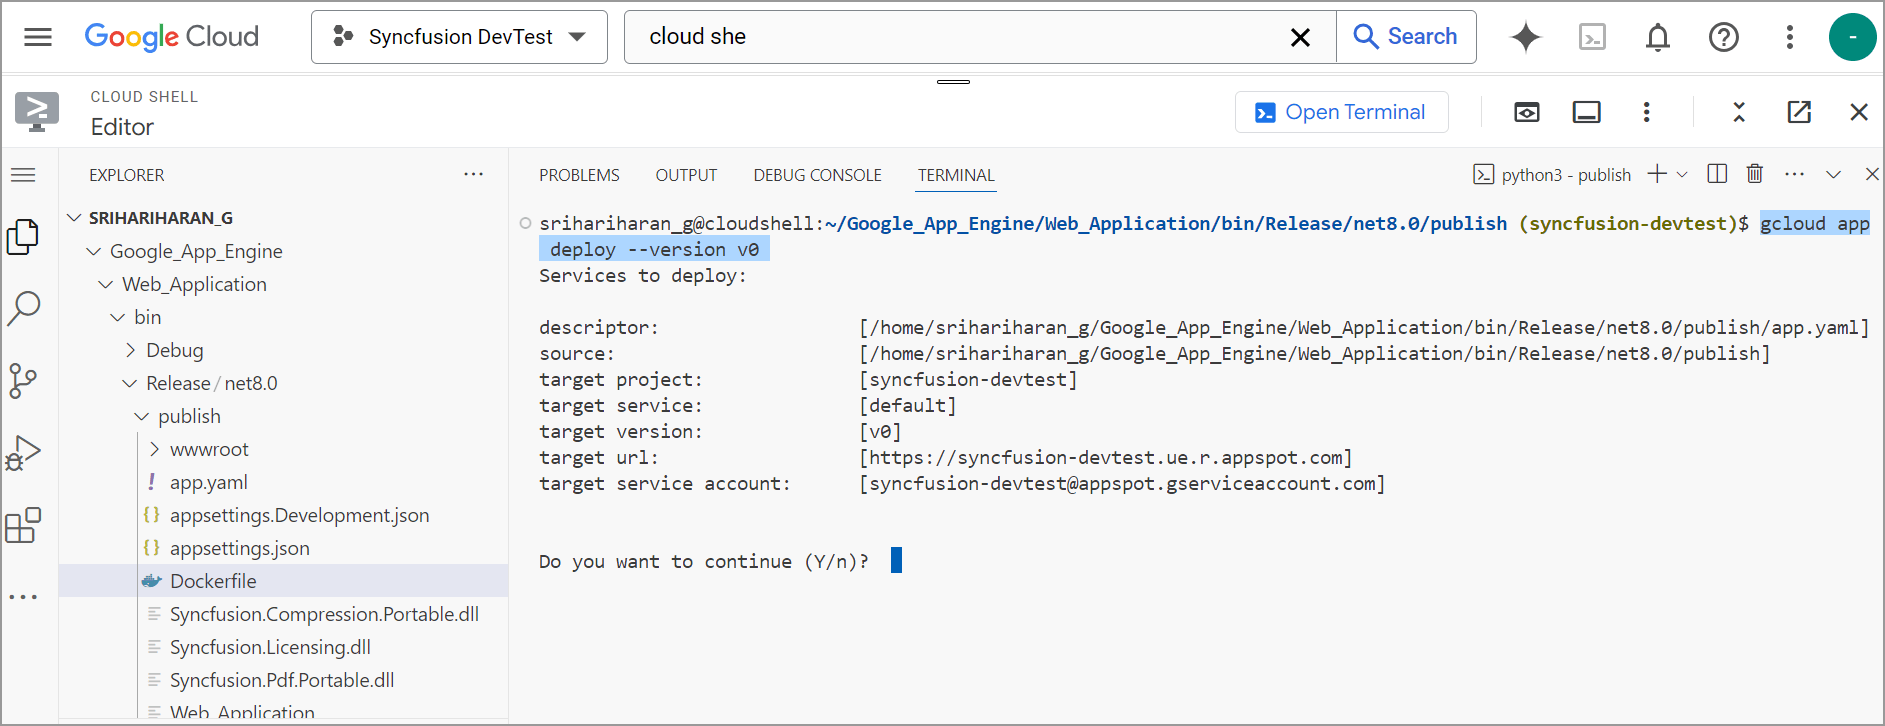This screenshot has width=1885, height=726.
Task: Collapse the Web_Application folder
Action: pyautogui.click(x=283, y=284)
